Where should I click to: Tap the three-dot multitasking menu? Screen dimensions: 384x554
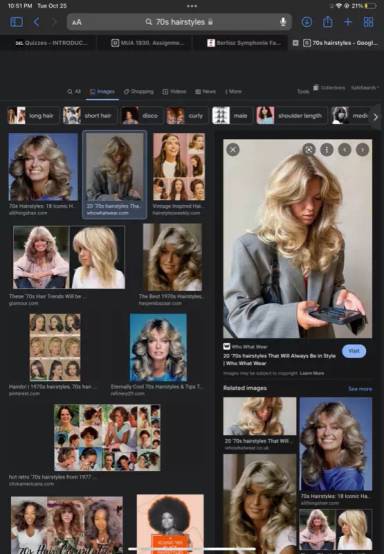pyautogui.click(x=192, y=6)
